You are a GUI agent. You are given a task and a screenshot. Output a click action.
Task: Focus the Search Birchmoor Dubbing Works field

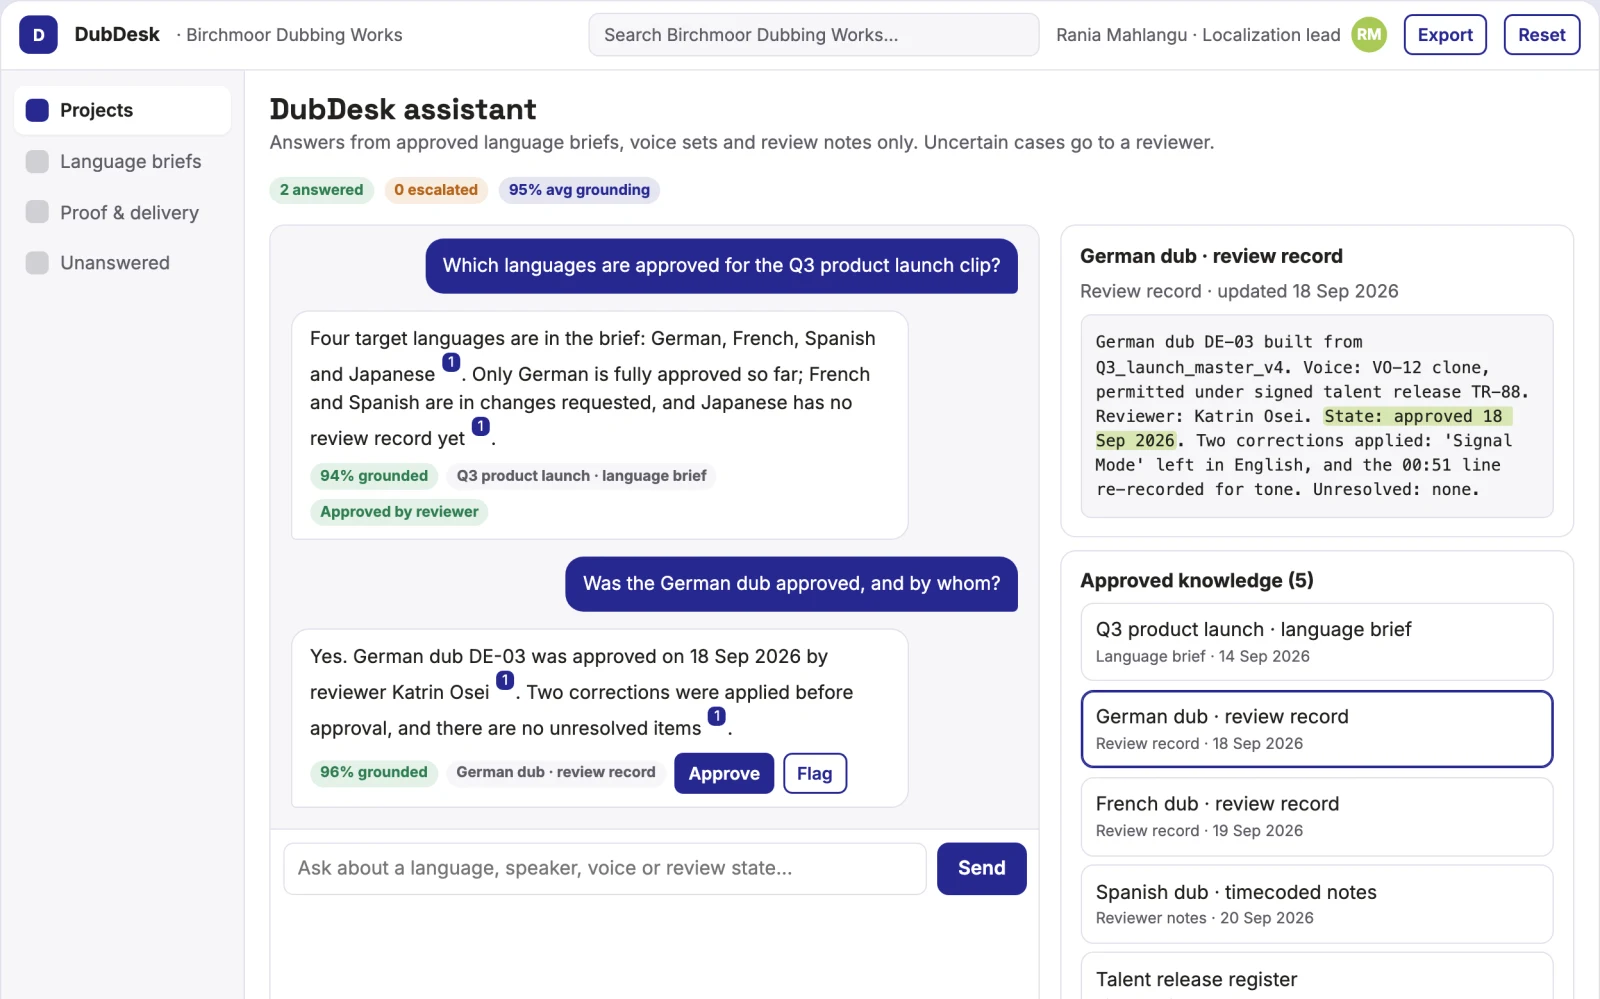[x=814, y=35]
